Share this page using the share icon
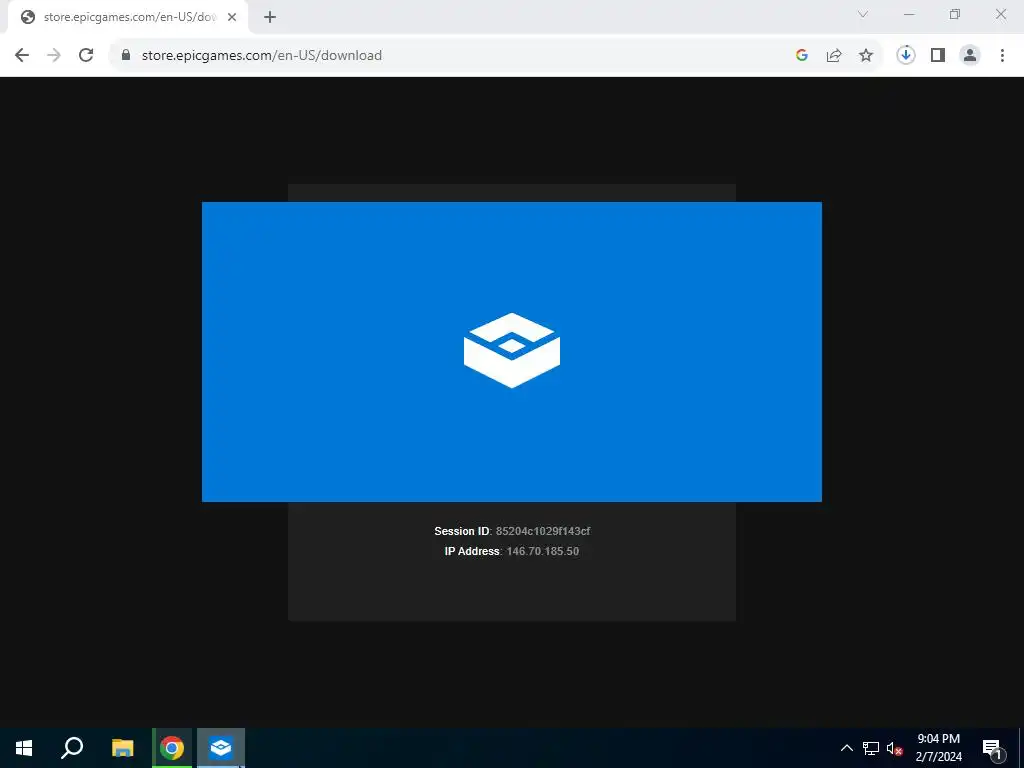1024x768 pixels. pyautogui.click(x=834, y=56)
